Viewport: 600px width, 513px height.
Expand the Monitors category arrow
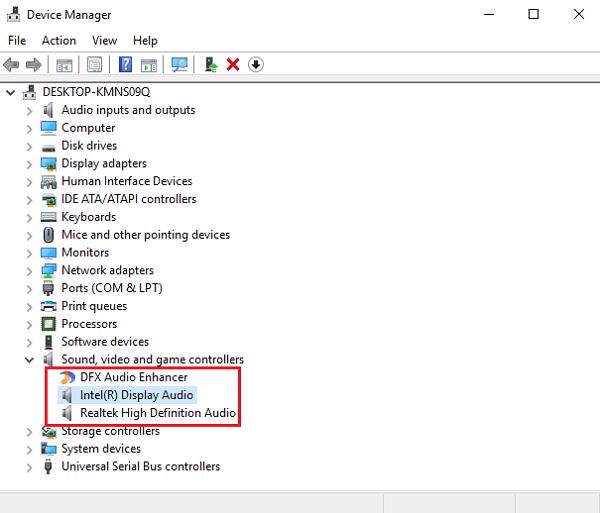(x=29, y=253)
